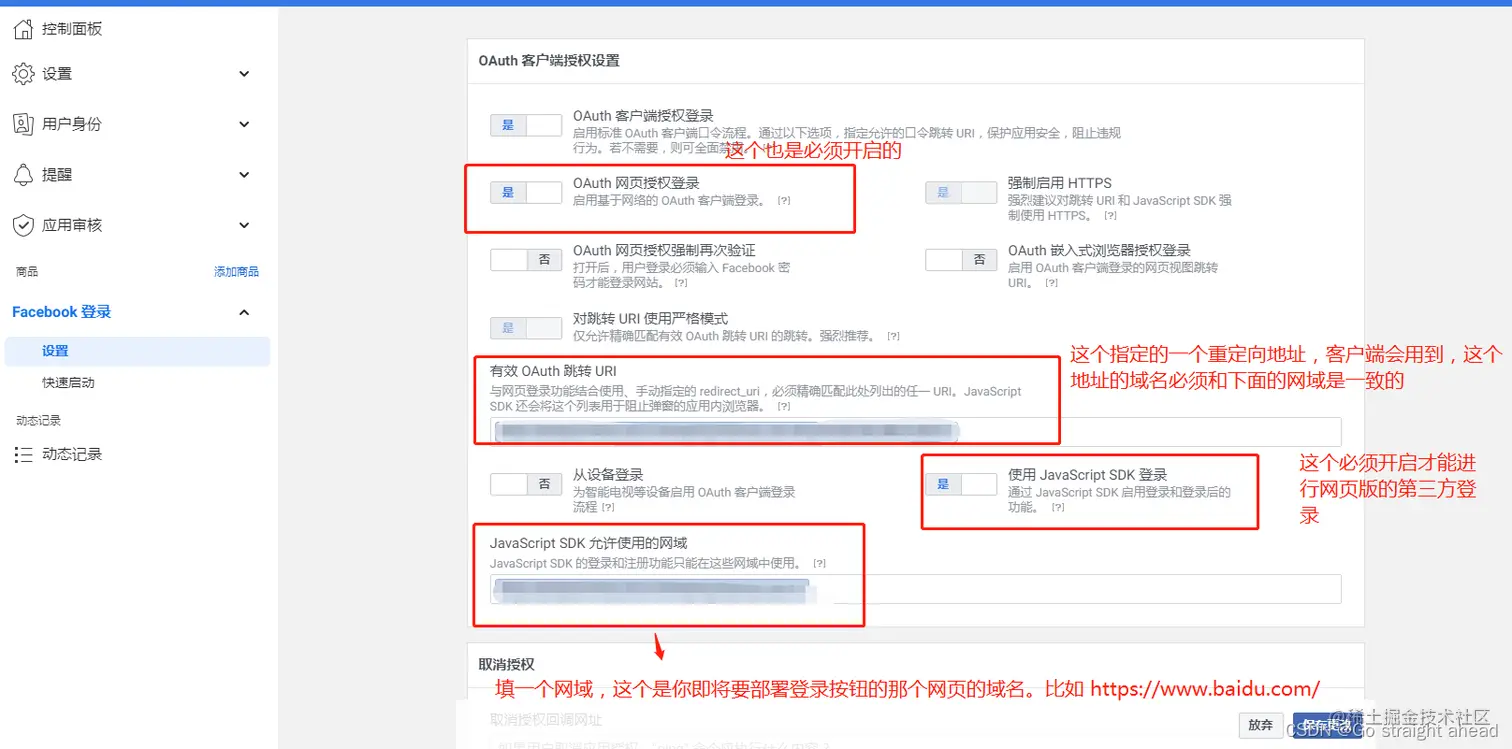
Task: Click the 应用审核 shield icon
Action: 23,225
